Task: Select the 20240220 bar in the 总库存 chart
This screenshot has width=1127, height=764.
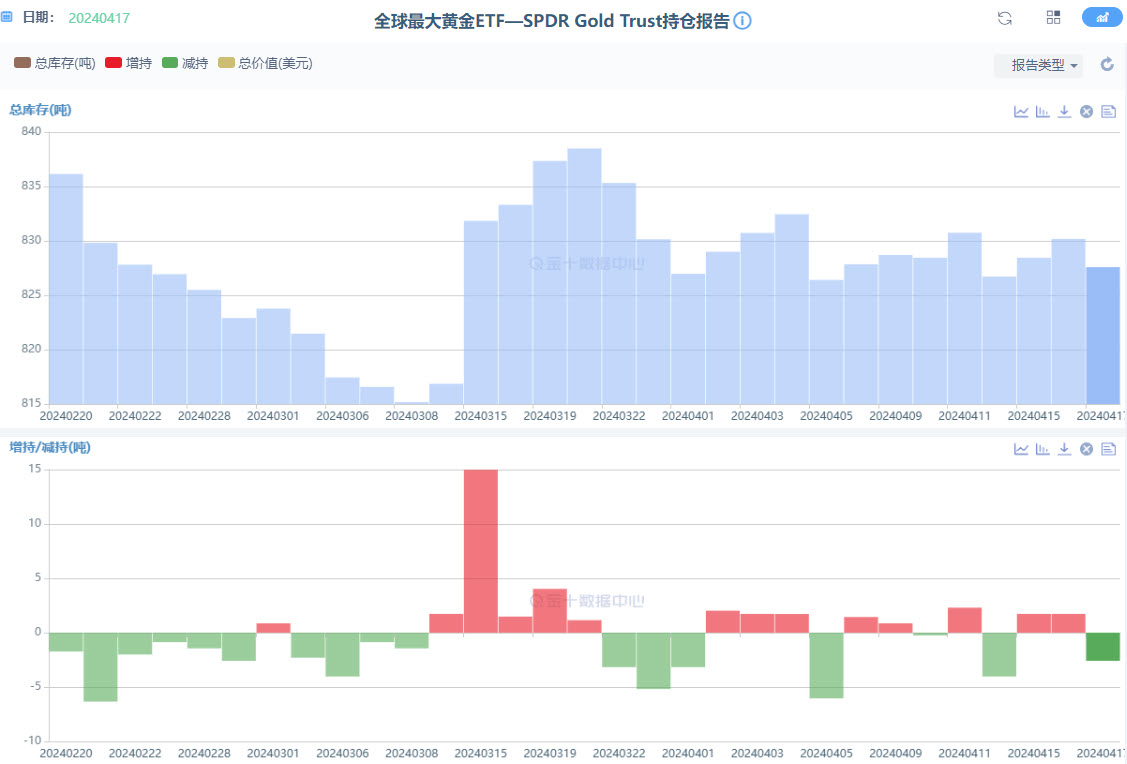Action: click(x=66, y=289)
